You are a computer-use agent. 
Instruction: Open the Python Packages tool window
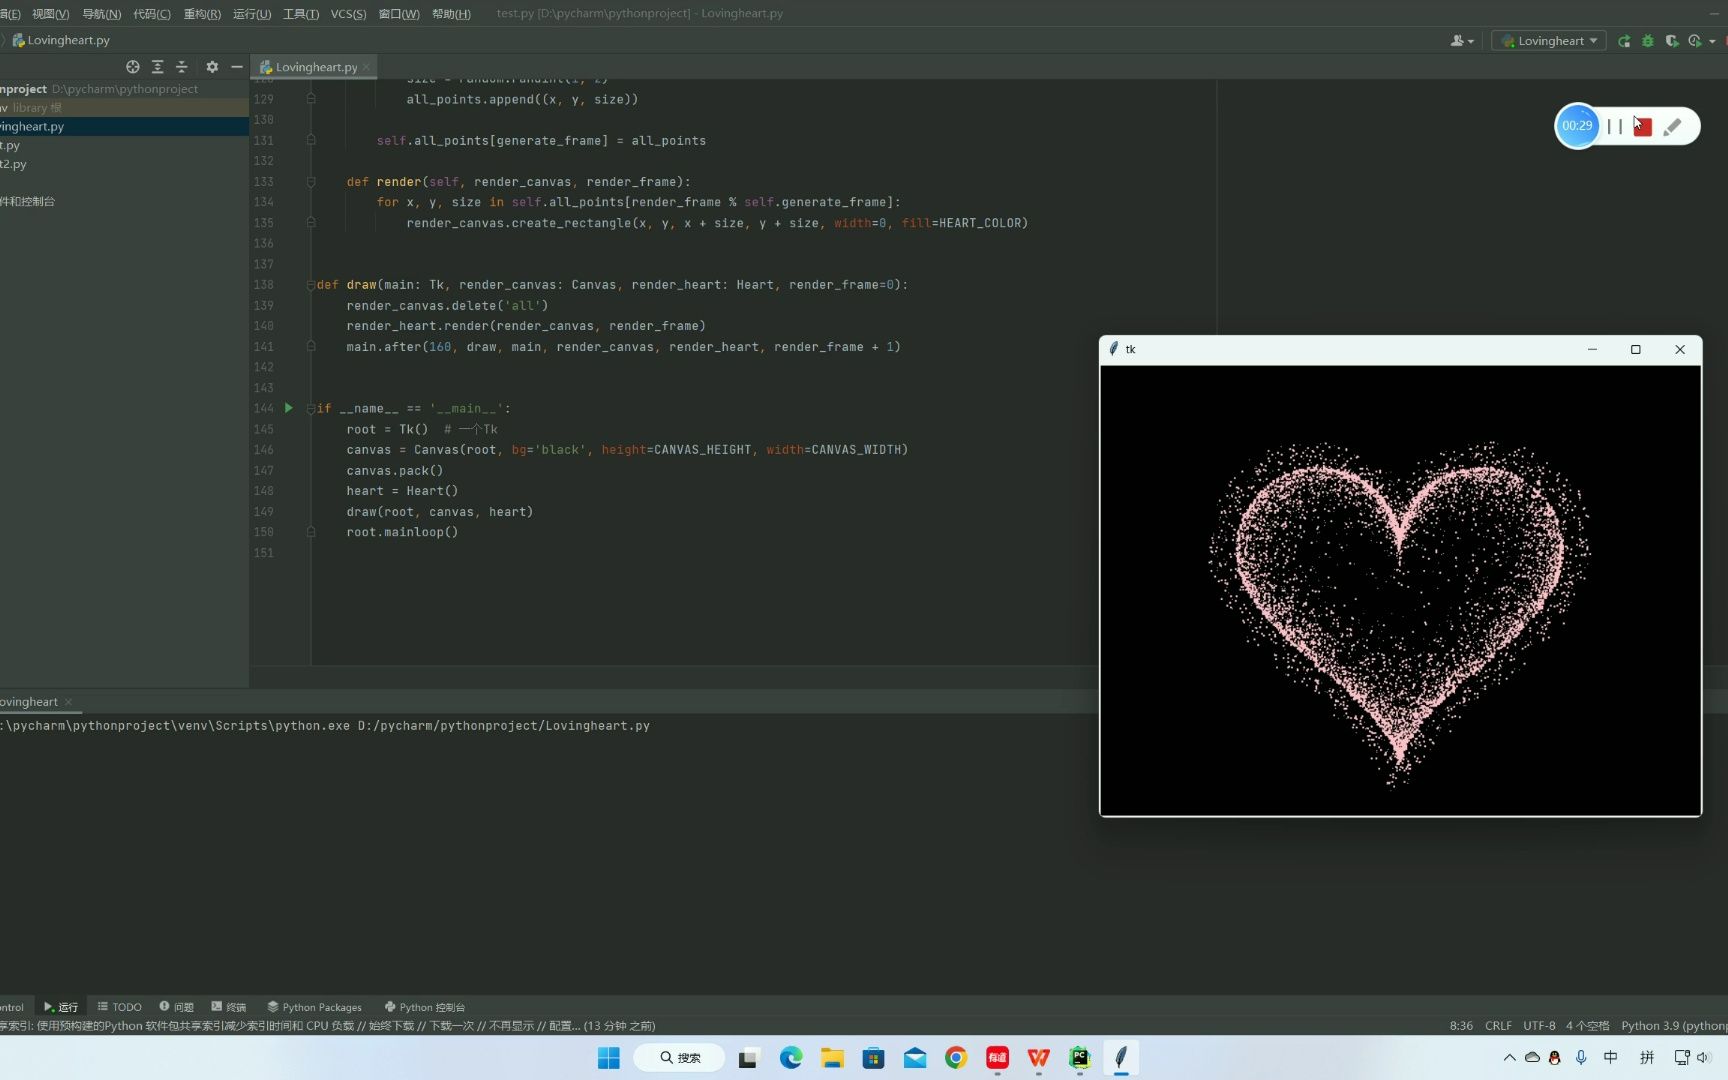coord(315,1007)
